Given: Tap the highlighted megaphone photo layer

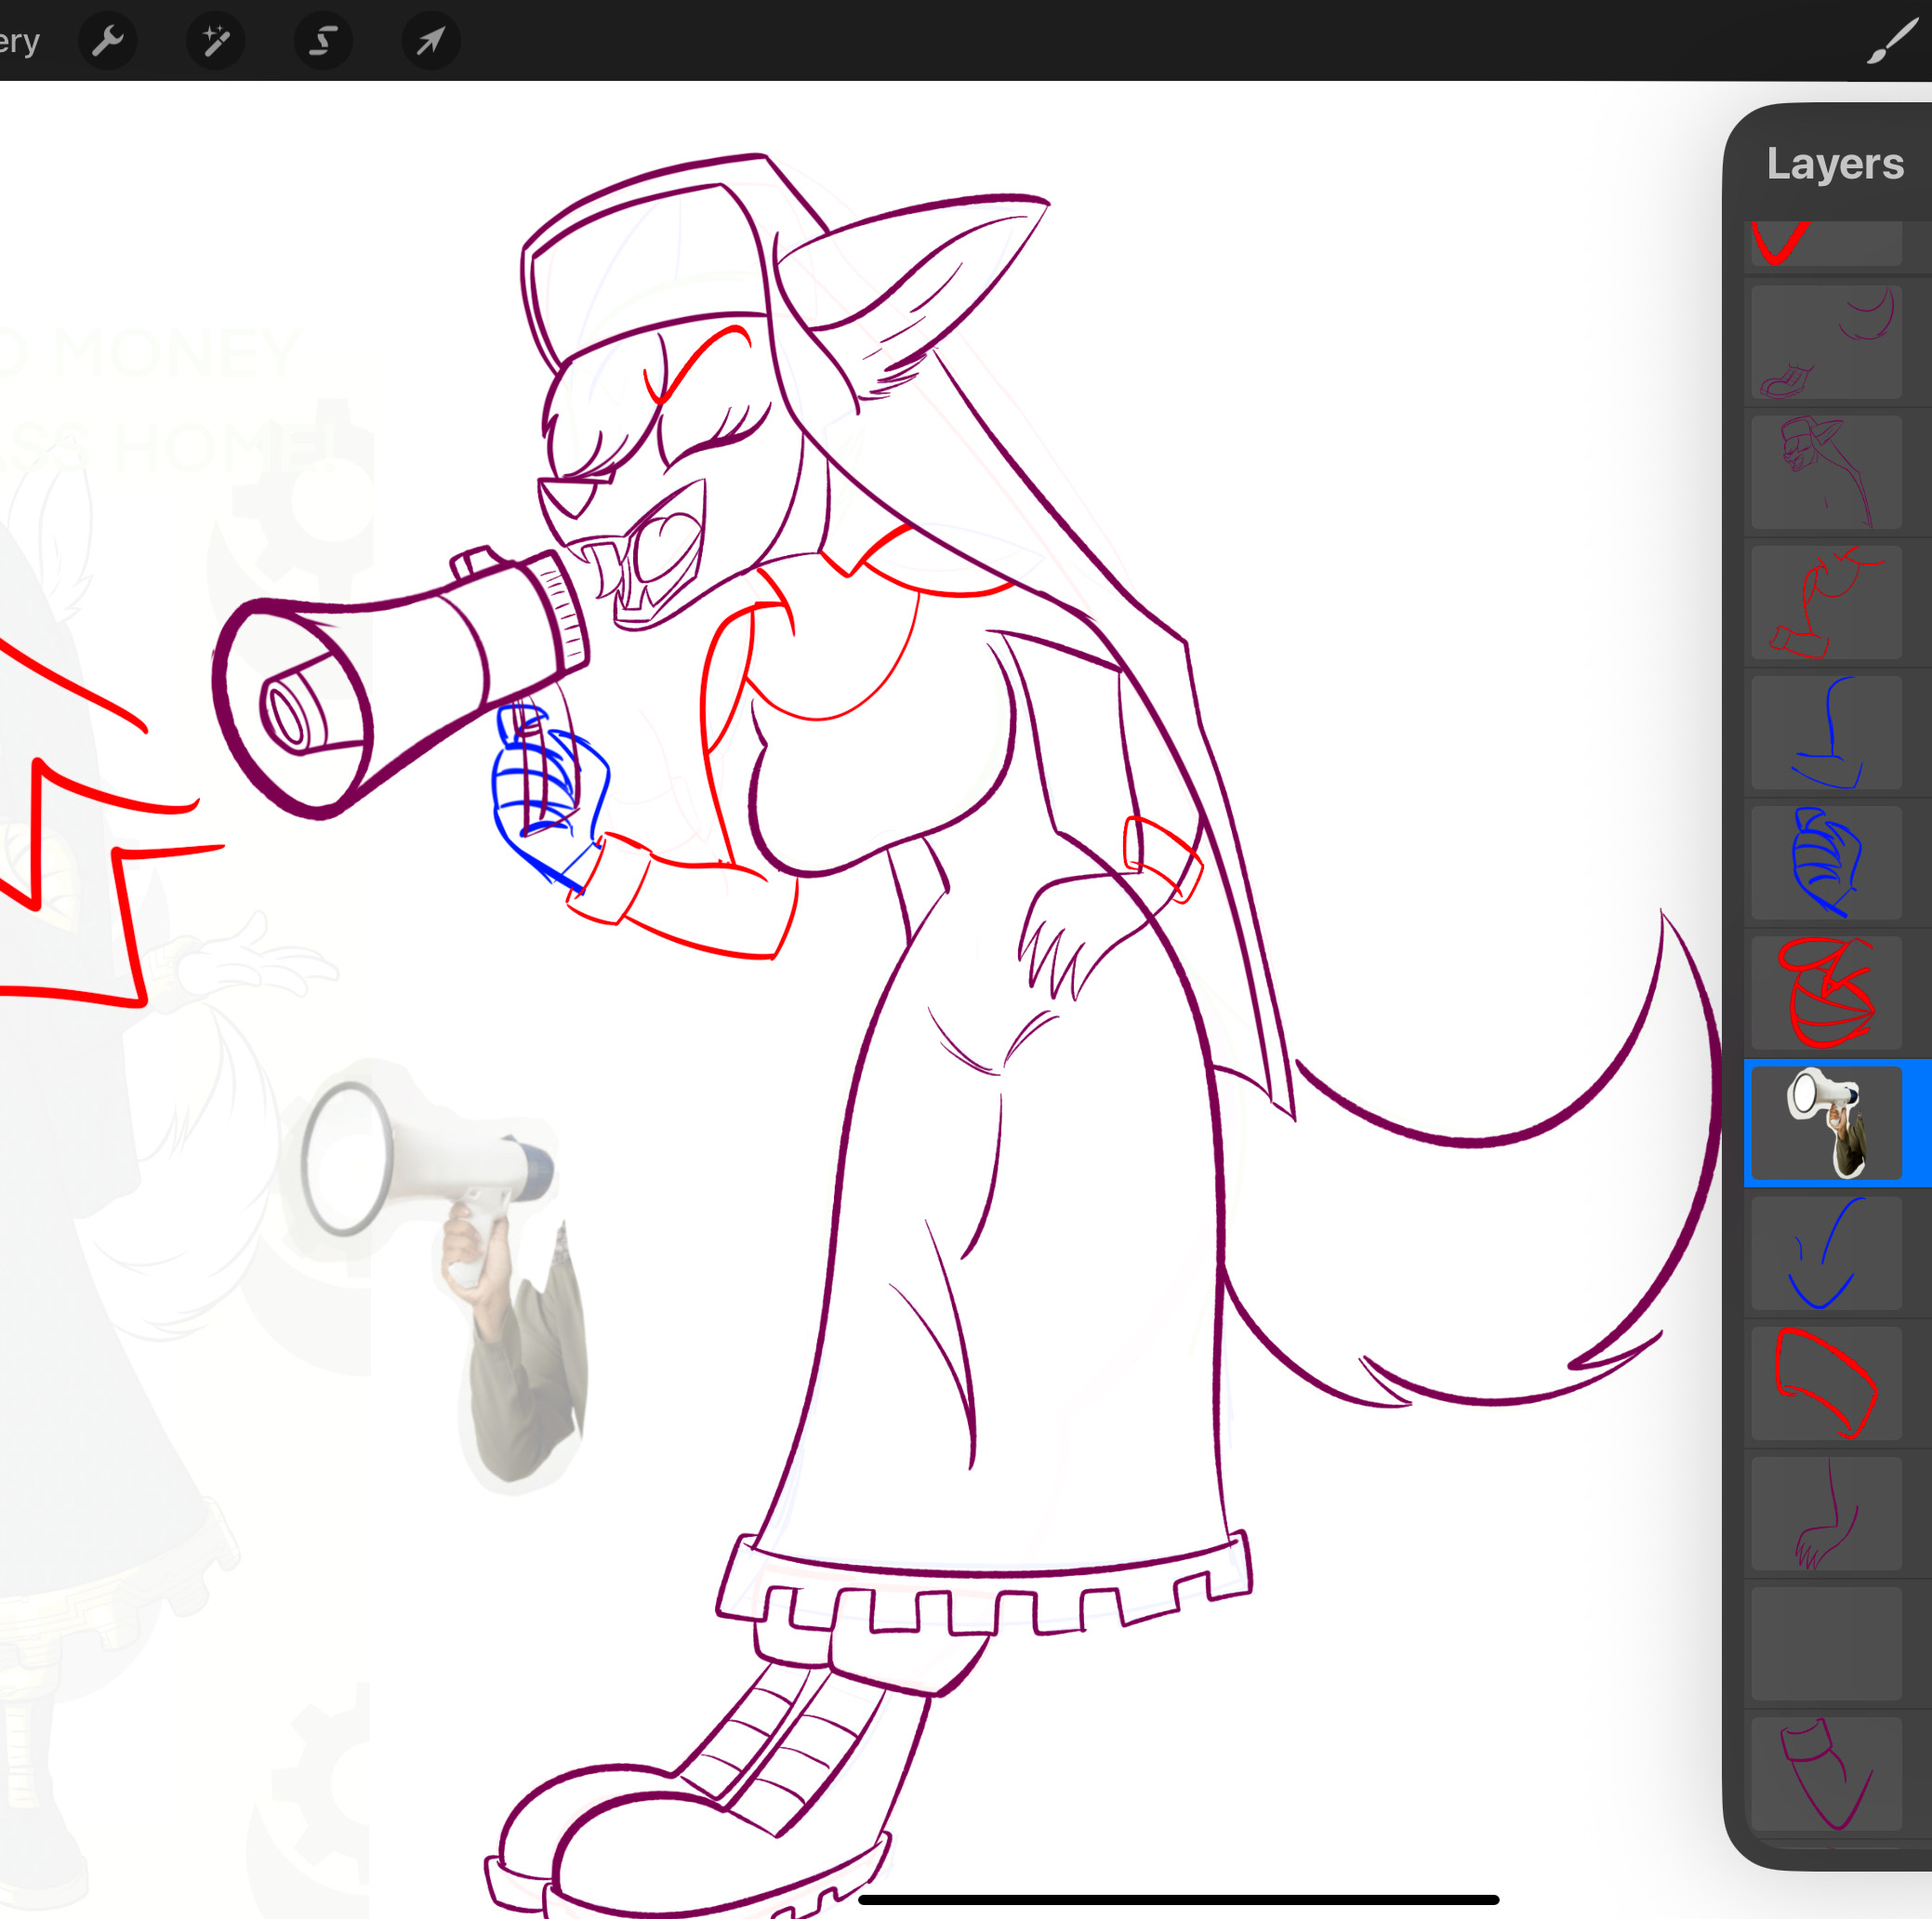Looking at the screenshot, I should 1826,1122.
